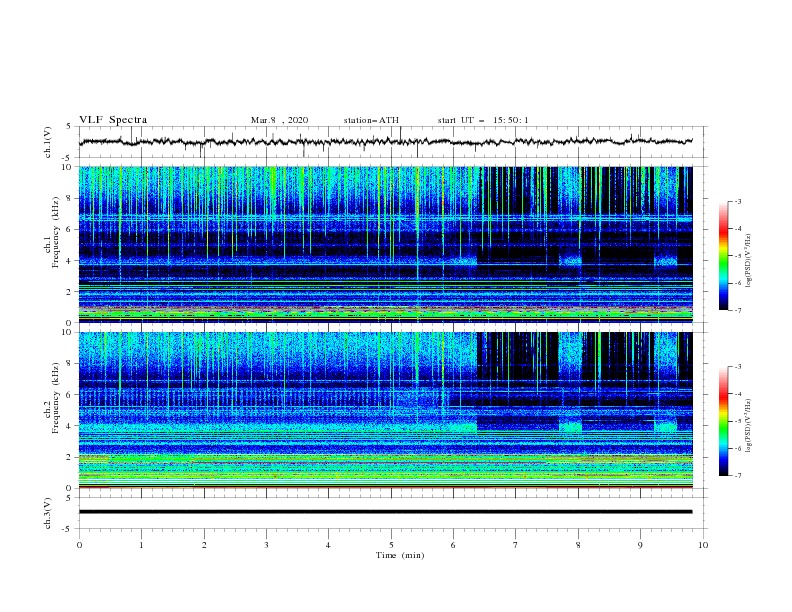Click the "10" kHz tick on ch.2 axis
The height and width of the screenshot is (612, 792).
[x=68, y=332]
